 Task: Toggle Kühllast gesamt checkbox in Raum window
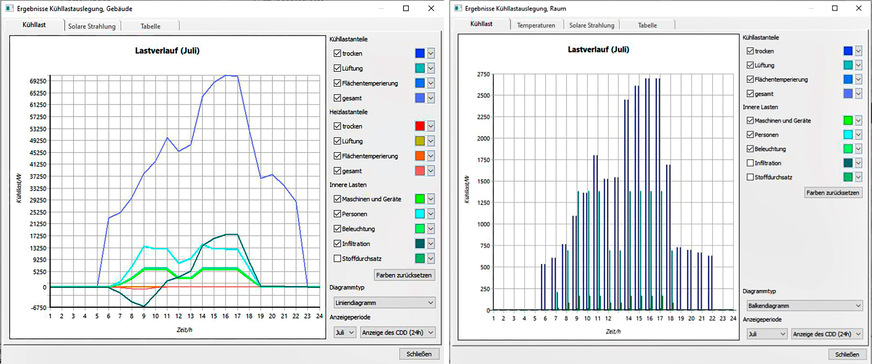point(750,93)
